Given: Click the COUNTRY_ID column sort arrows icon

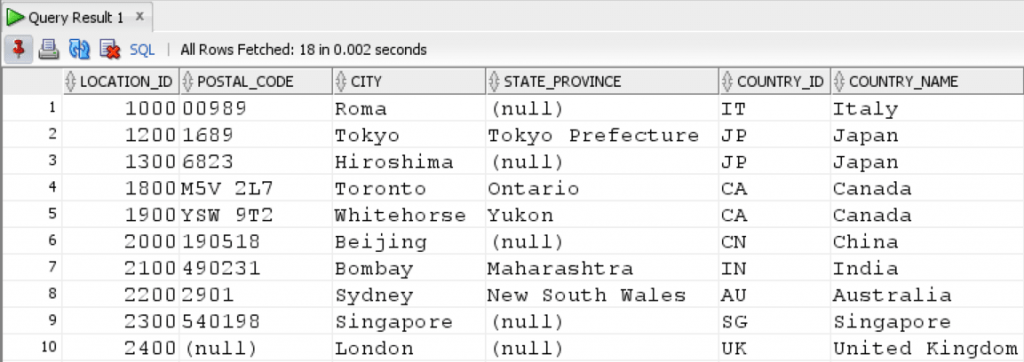Looking at the screenshot, I should tap(728, 82).
